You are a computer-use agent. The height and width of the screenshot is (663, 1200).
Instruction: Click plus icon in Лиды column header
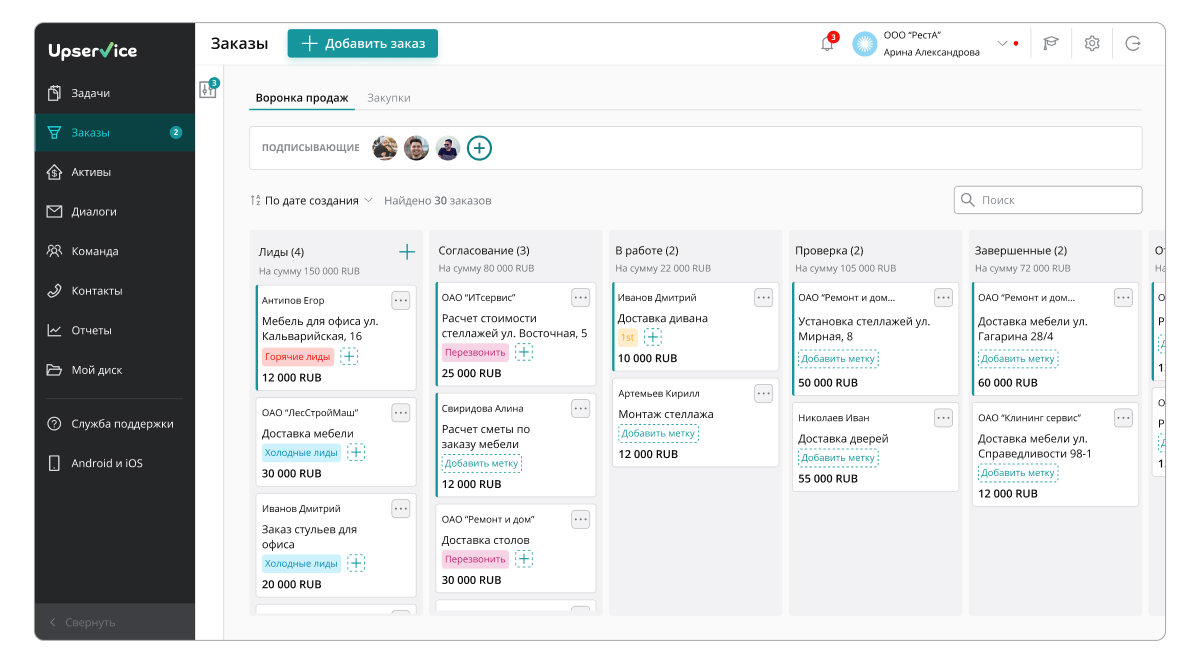(407, 252)
